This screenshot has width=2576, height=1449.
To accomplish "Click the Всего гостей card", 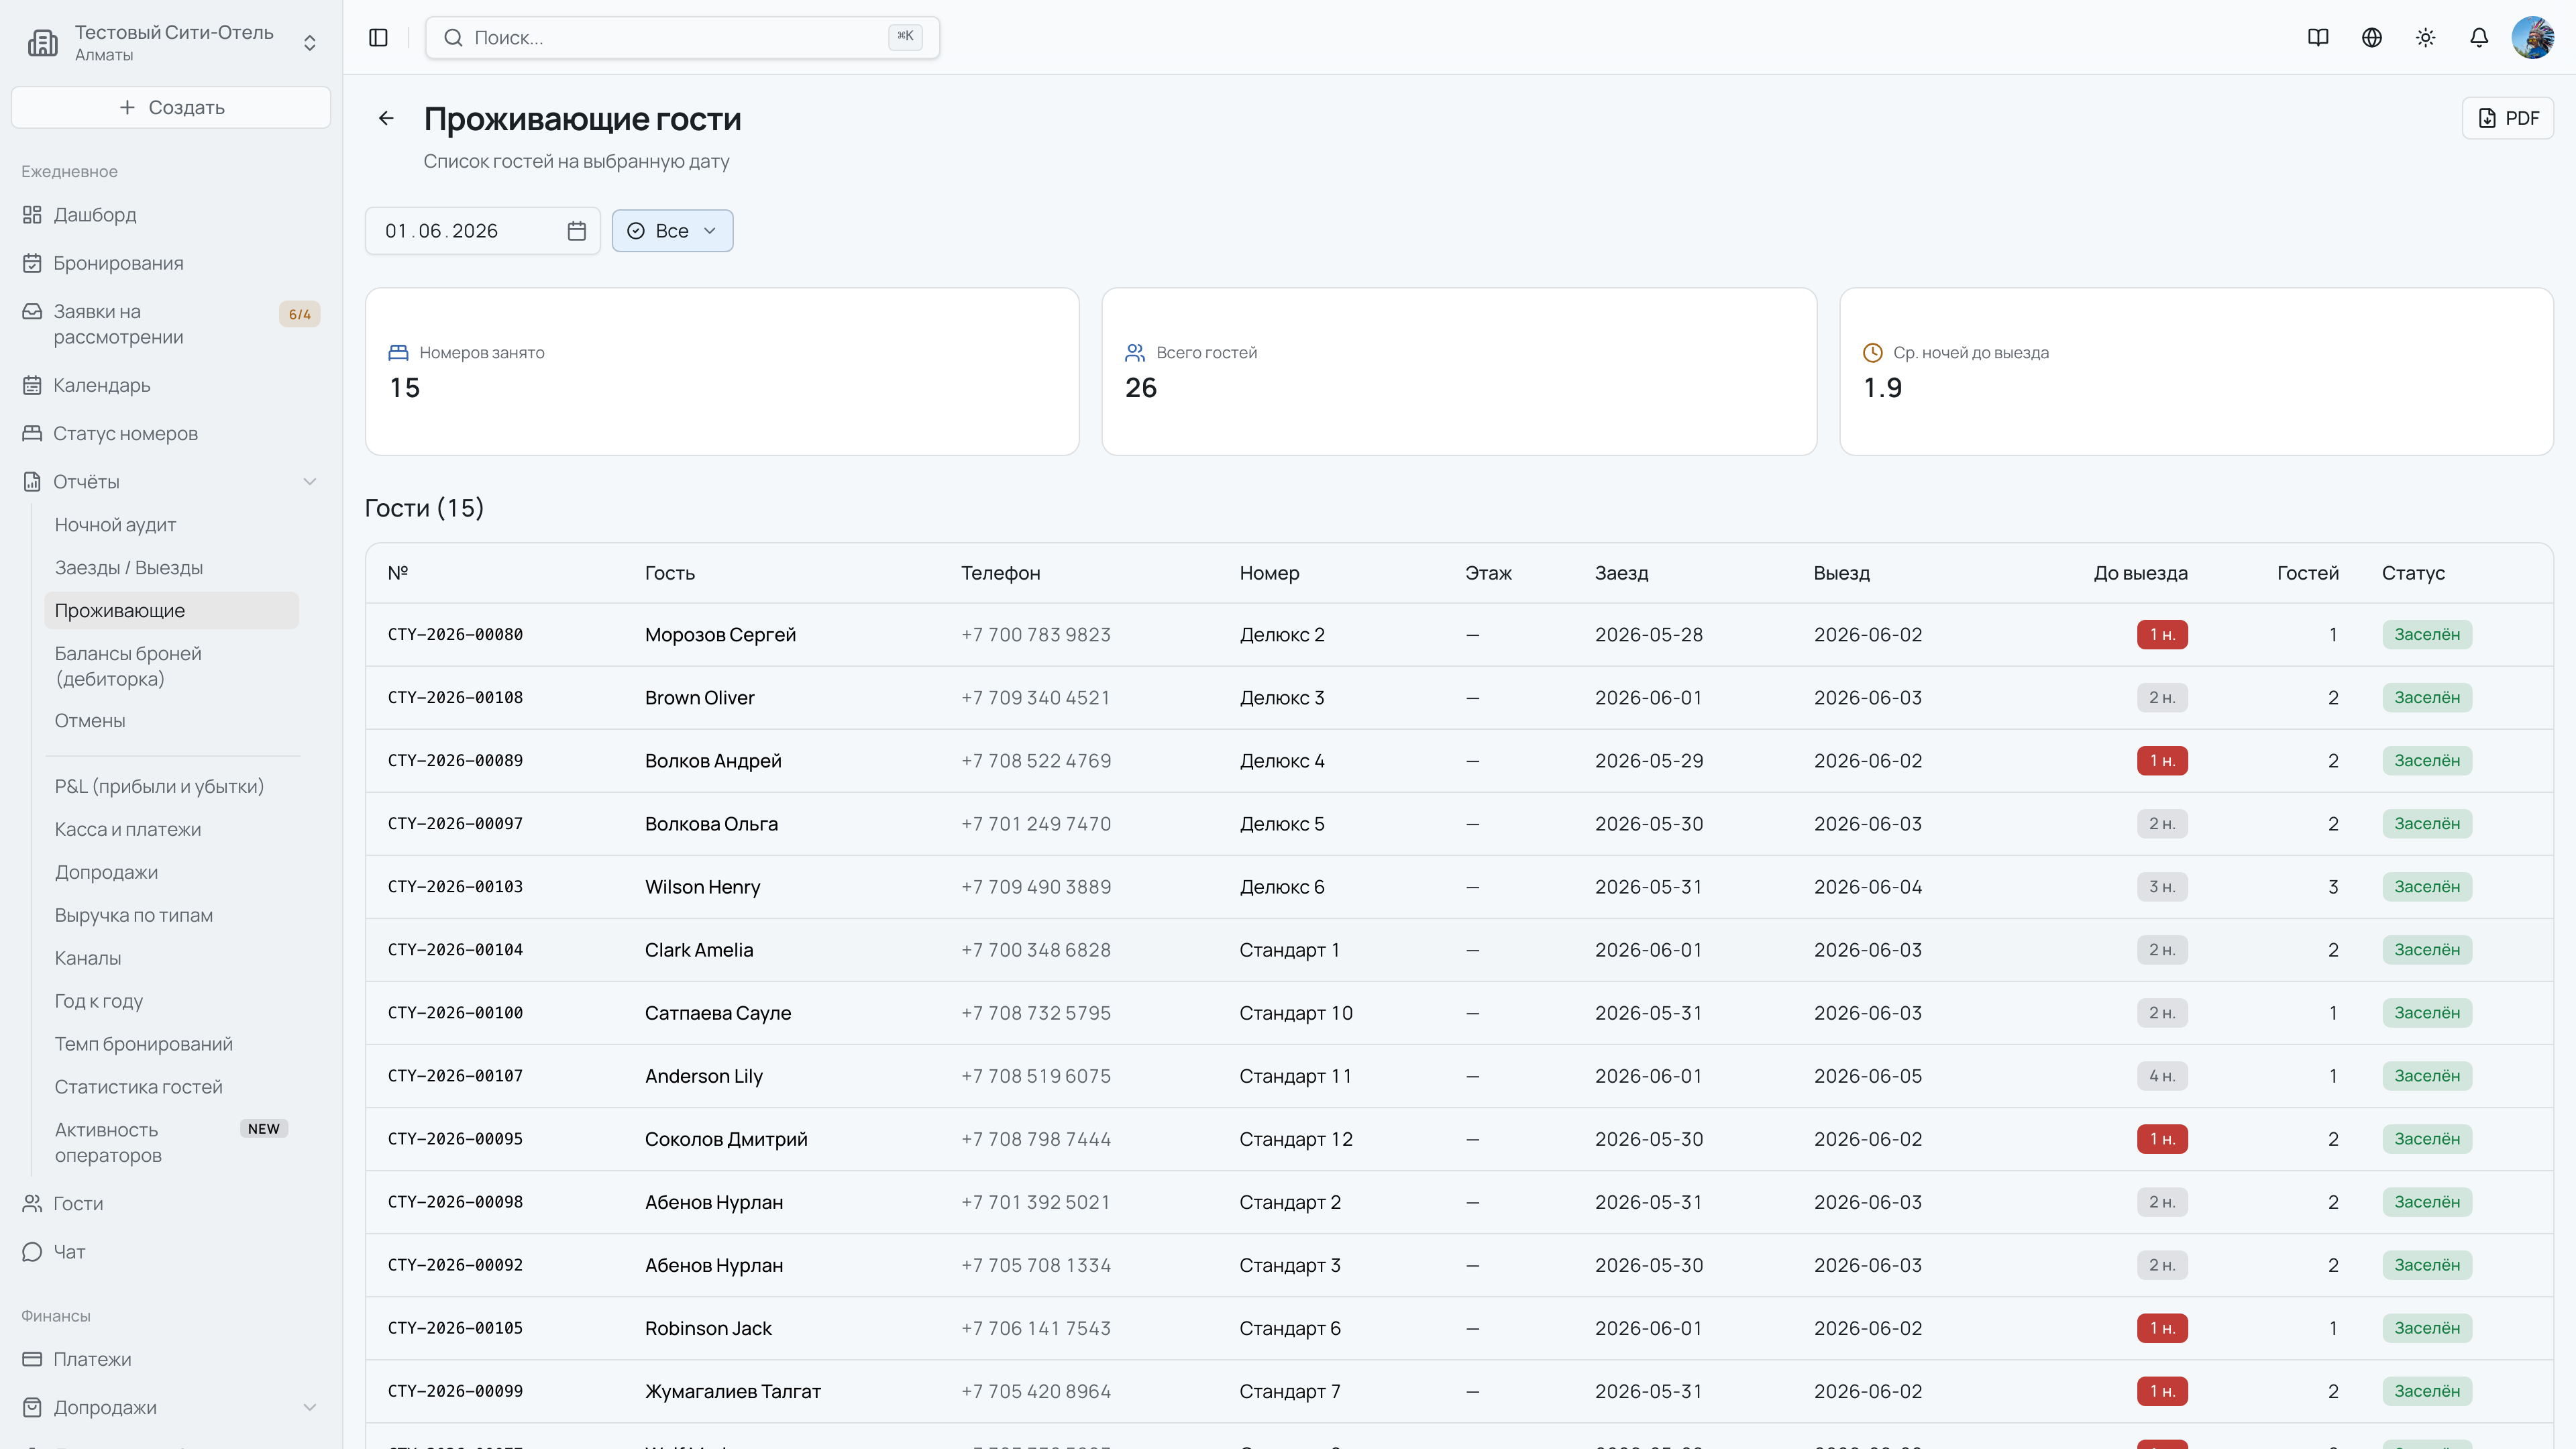I will [x=1459, y=372].
